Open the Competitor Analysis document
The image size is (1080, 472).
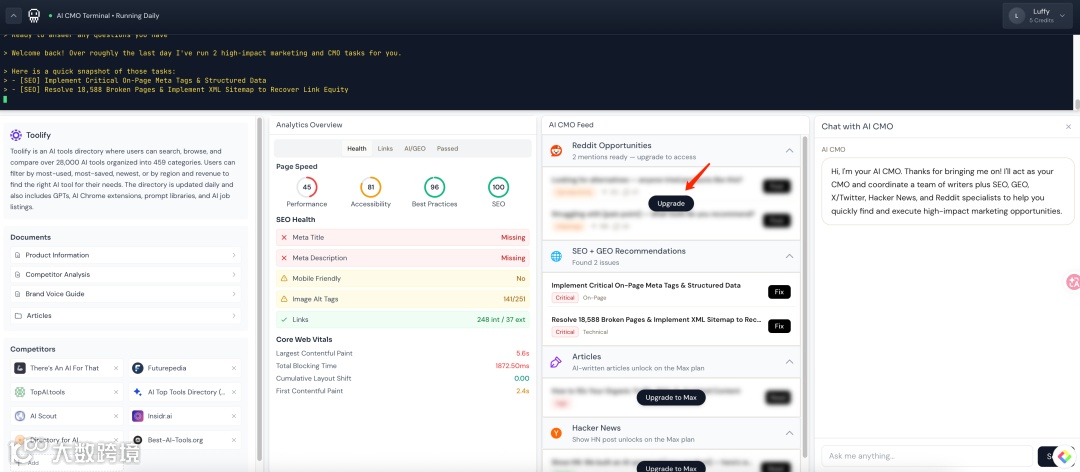(x=125, y=274)
